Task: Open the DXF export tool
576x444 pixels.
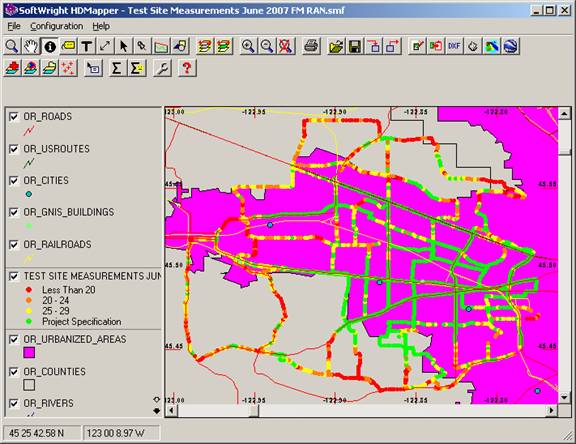Action: coord(454,46)
